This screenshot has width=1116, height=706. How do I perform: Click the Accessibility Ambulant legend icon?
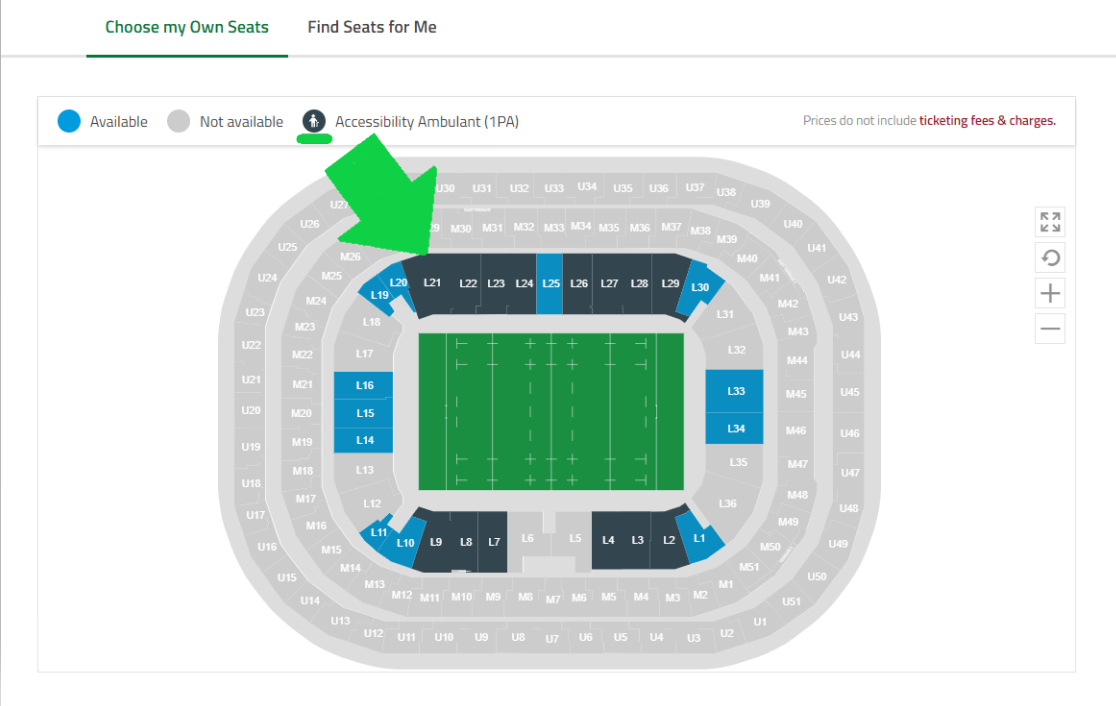point(314,122)
